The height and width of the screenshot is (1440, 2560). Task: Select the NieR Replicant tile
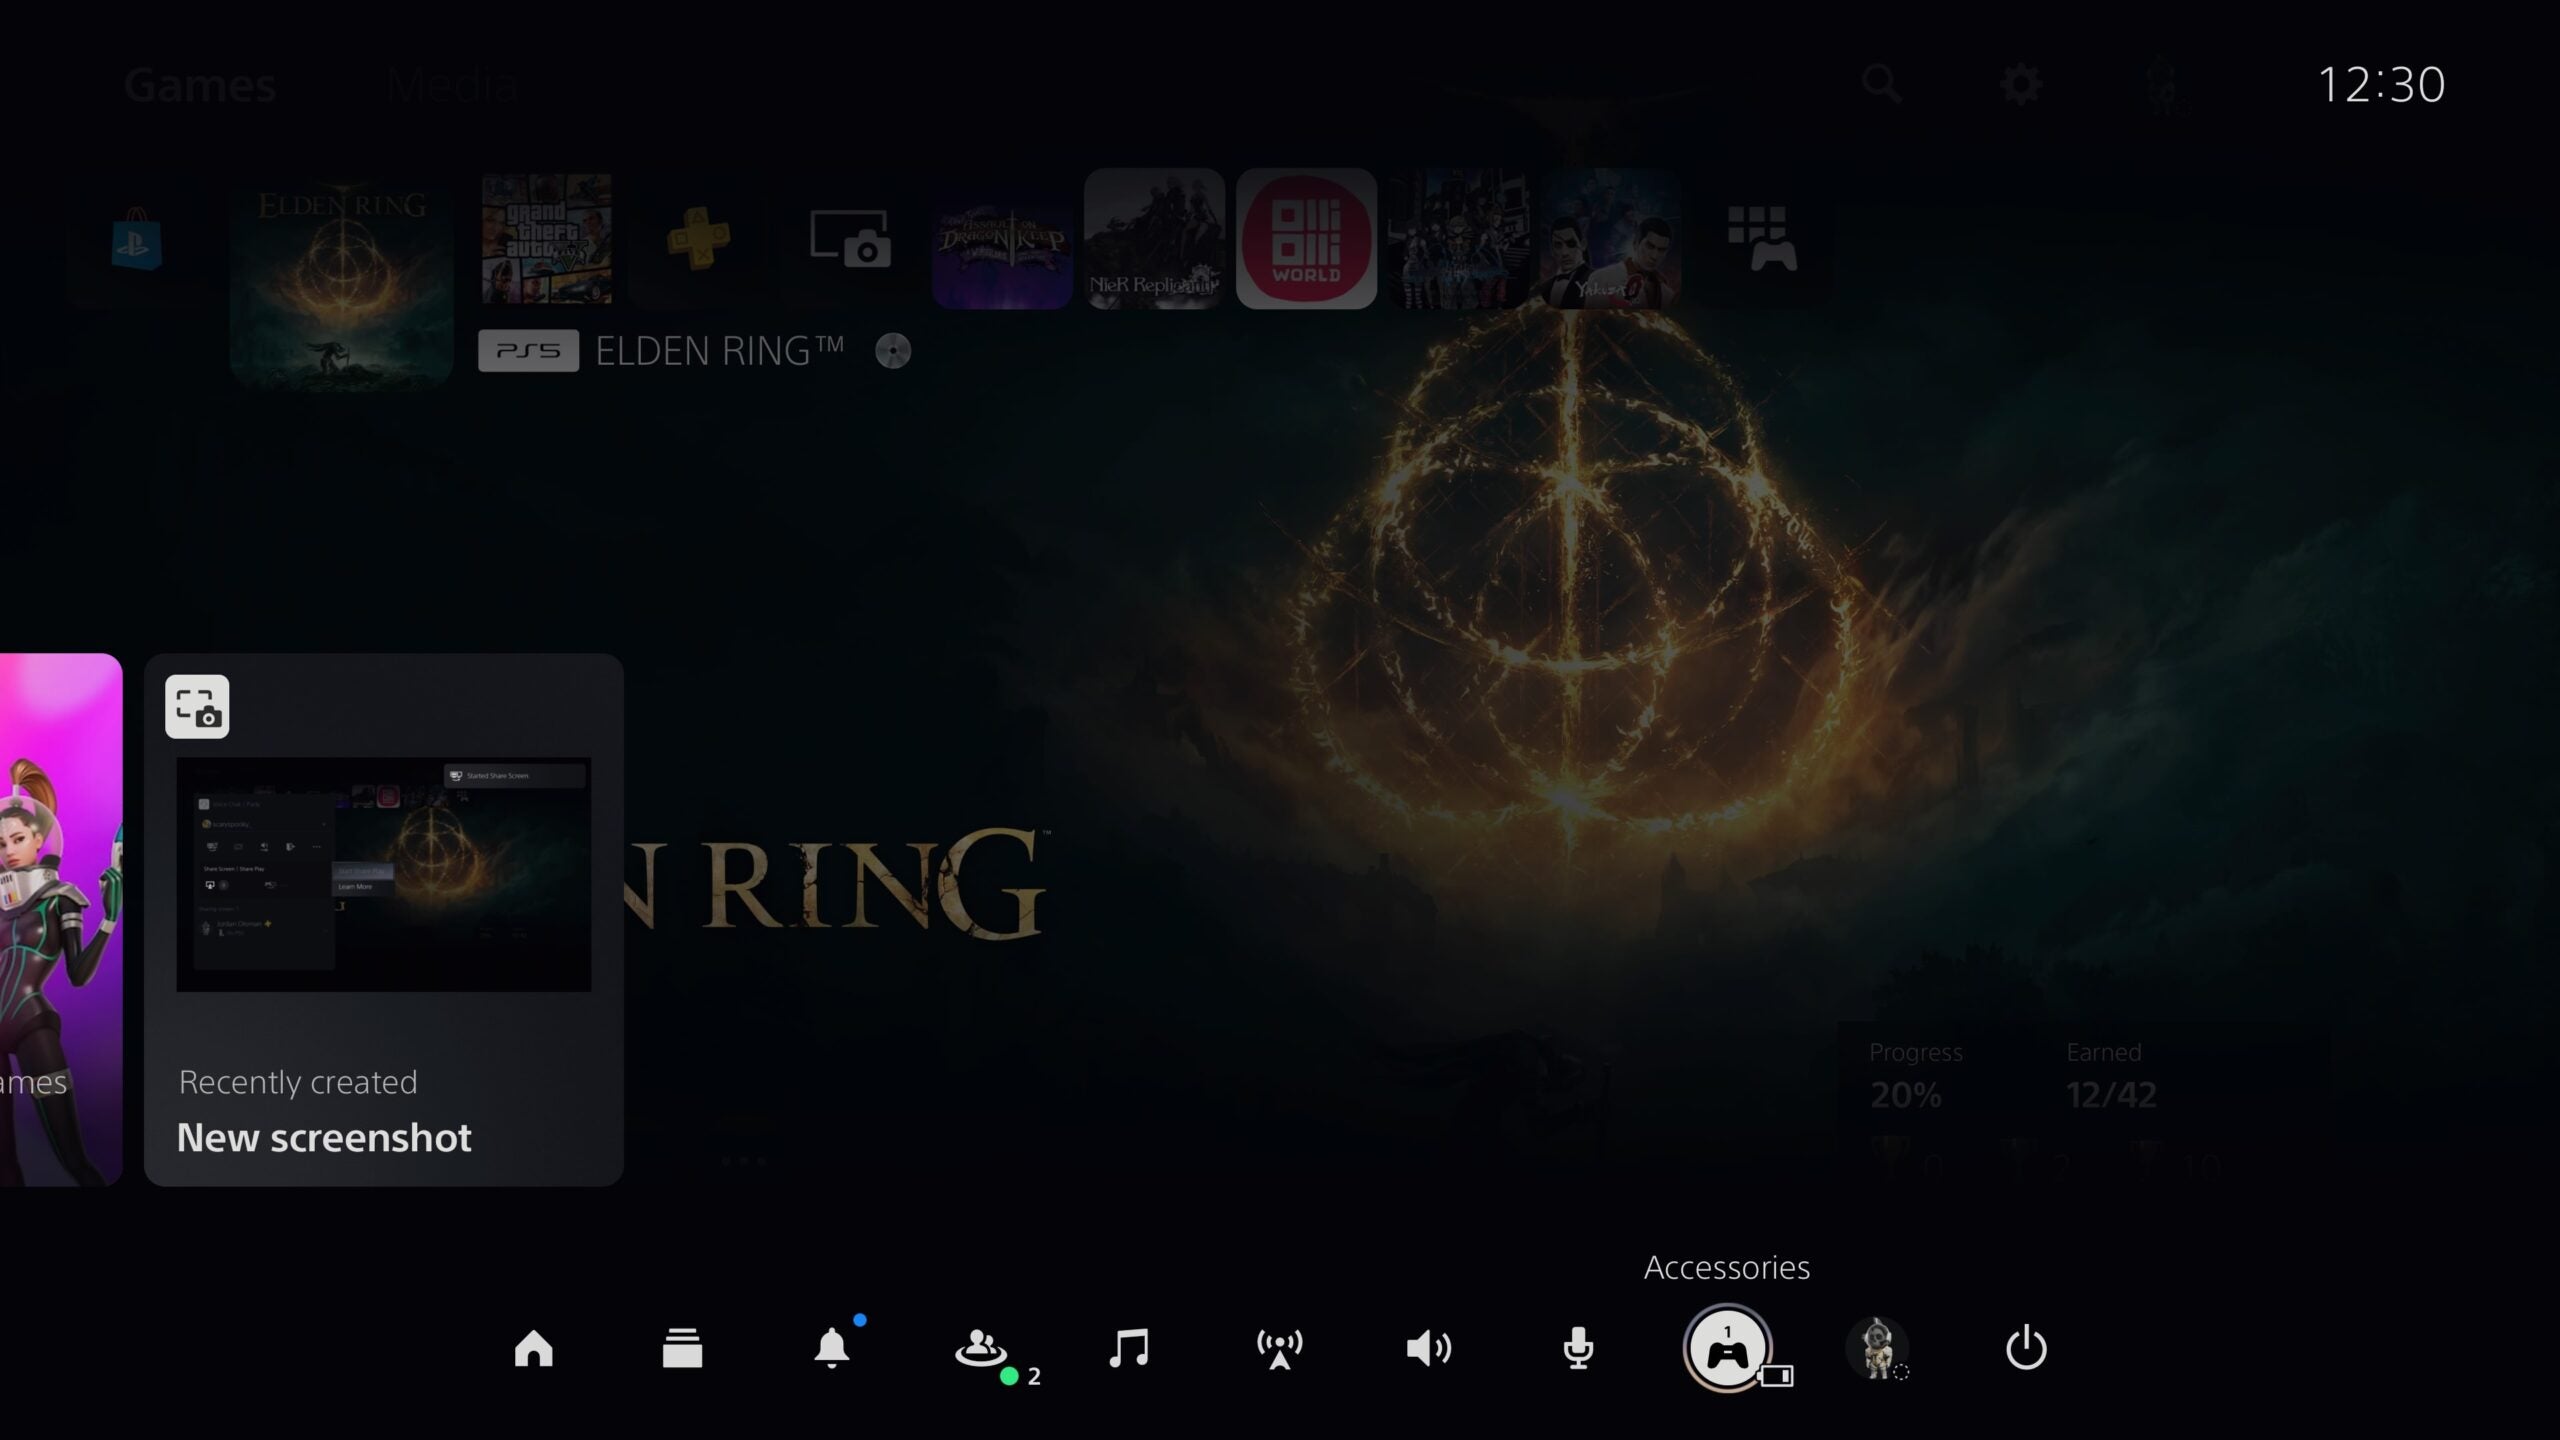1154,239
